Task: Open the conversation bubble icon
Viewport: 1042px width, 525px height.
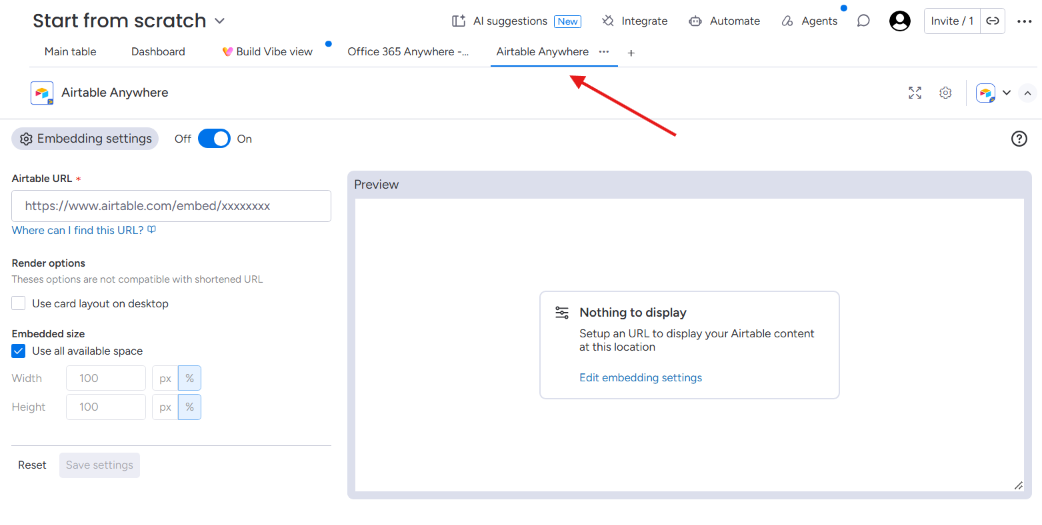Action: click(x=863, y=21)
